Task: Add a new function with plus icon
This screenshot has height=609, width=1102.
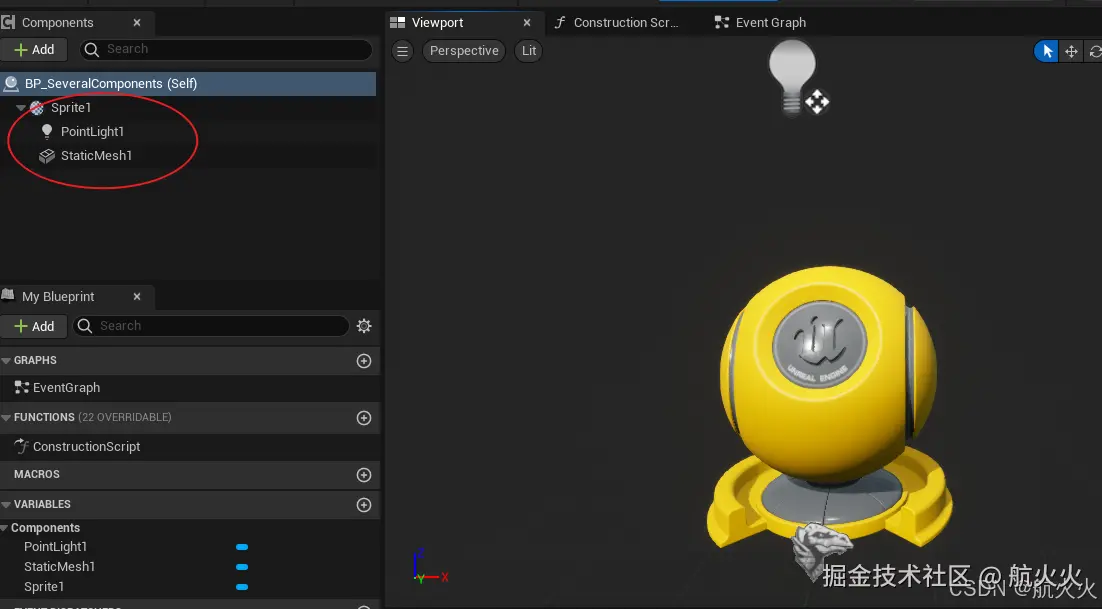Action: click(364, 418)
